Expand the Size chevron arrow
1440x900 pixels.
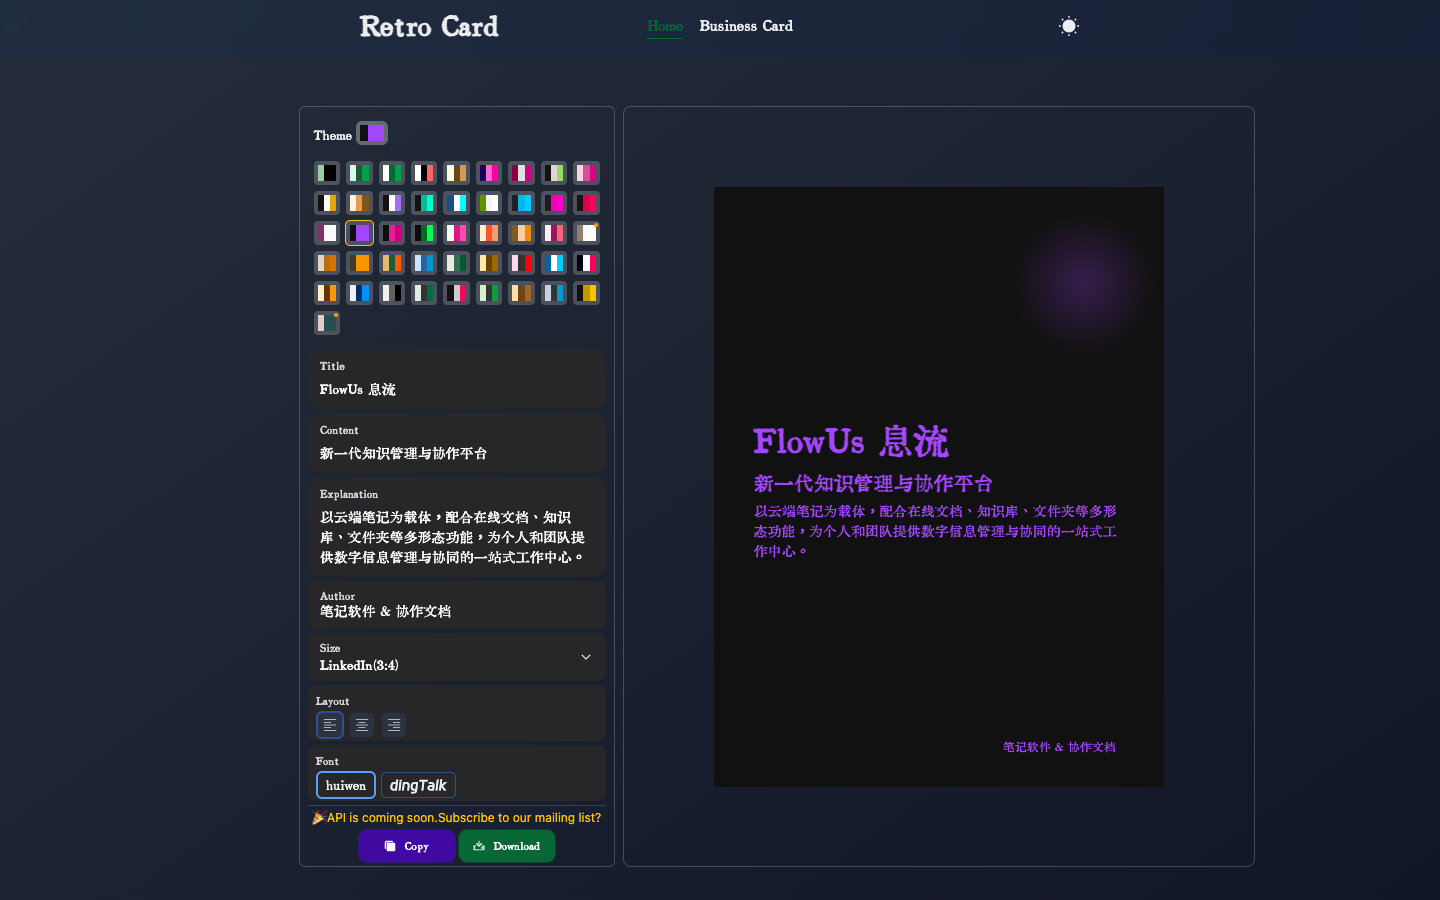tap(586, 657)
